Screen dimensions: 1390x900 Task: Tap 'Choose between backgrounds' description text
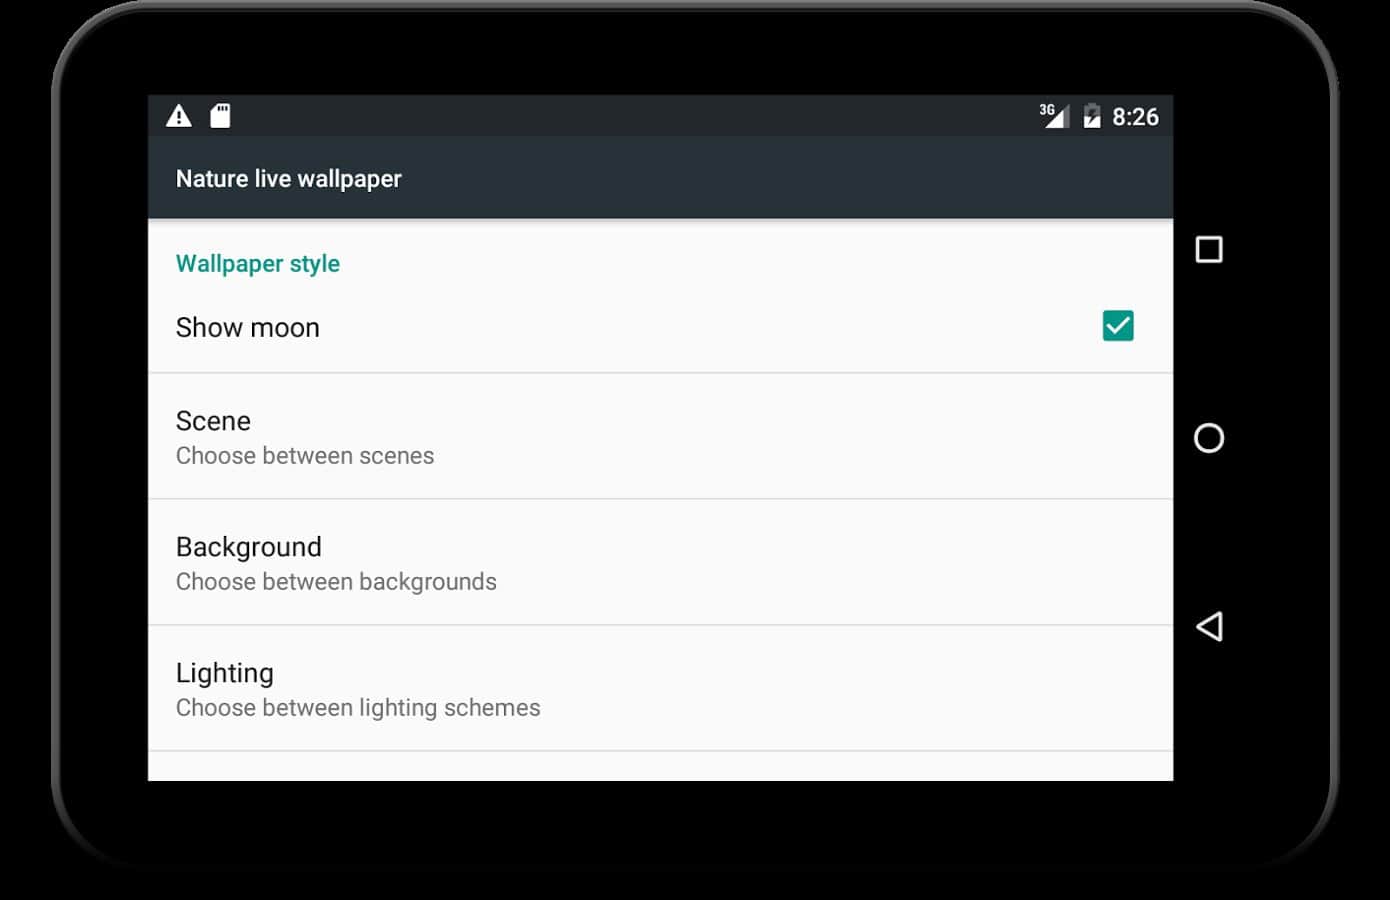[336, 582]
